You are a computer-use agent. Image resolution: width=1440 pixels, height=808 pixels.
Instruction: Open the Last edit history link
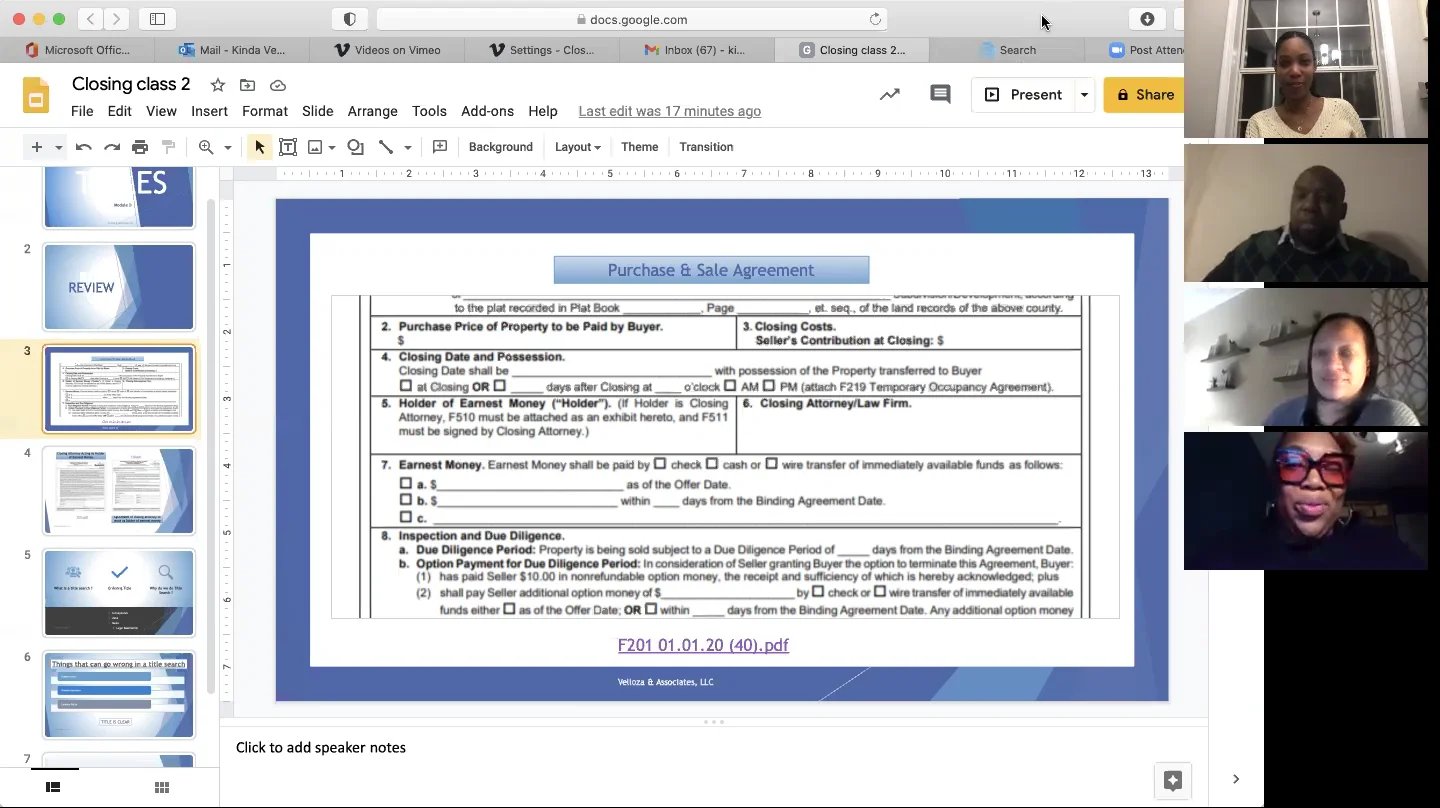(670, 111)
